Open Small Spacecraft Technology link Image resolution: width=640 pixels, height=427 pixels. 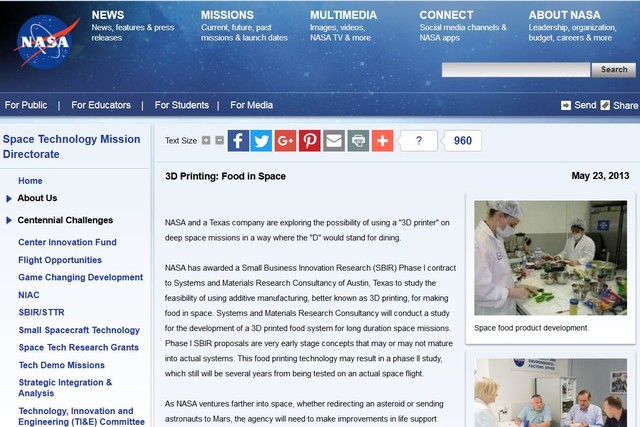click(79, 330)
